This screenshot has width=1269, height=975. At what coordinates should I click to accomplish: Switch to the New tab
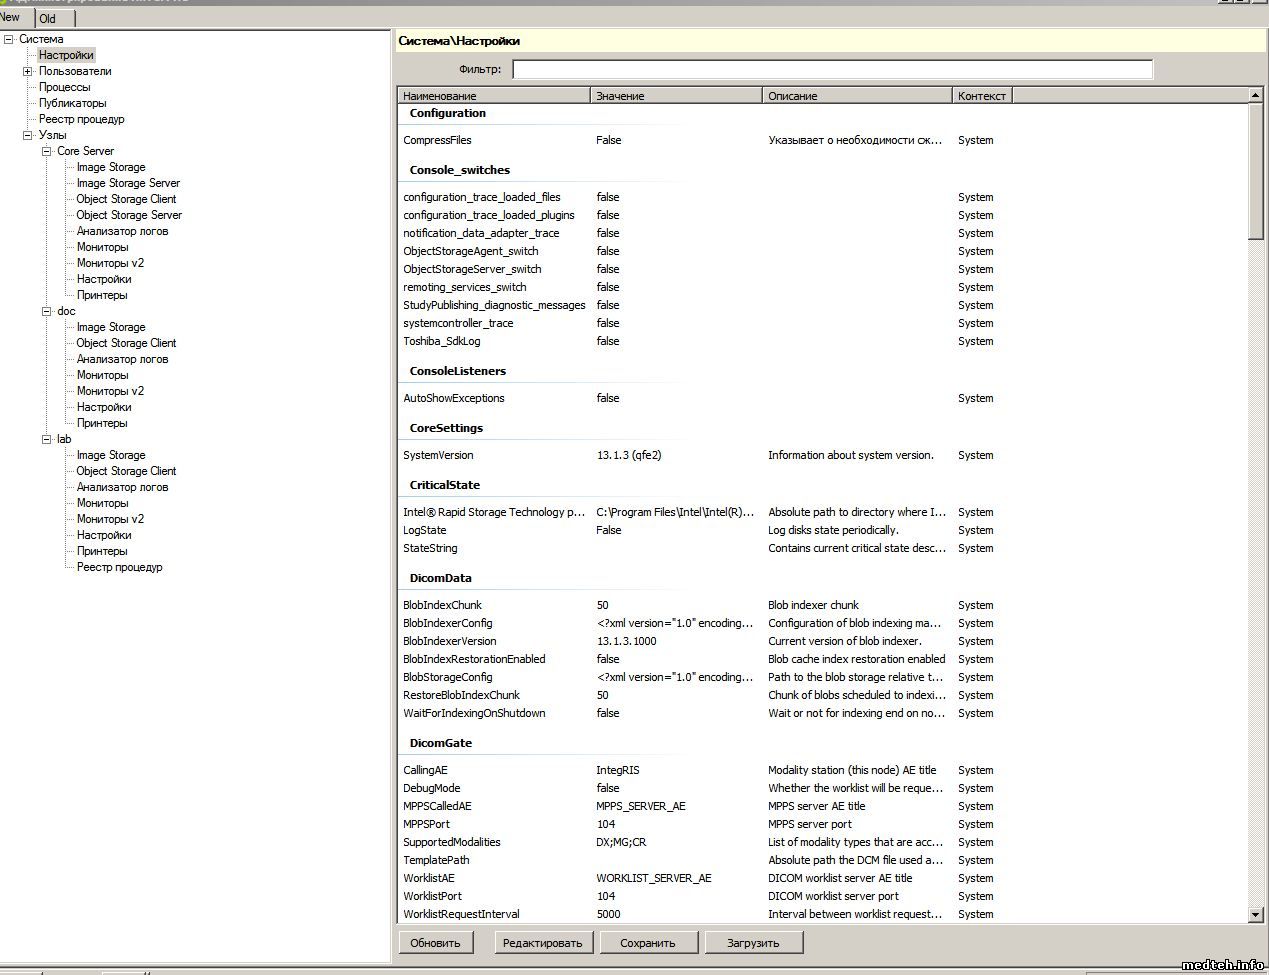click(11, 17)
